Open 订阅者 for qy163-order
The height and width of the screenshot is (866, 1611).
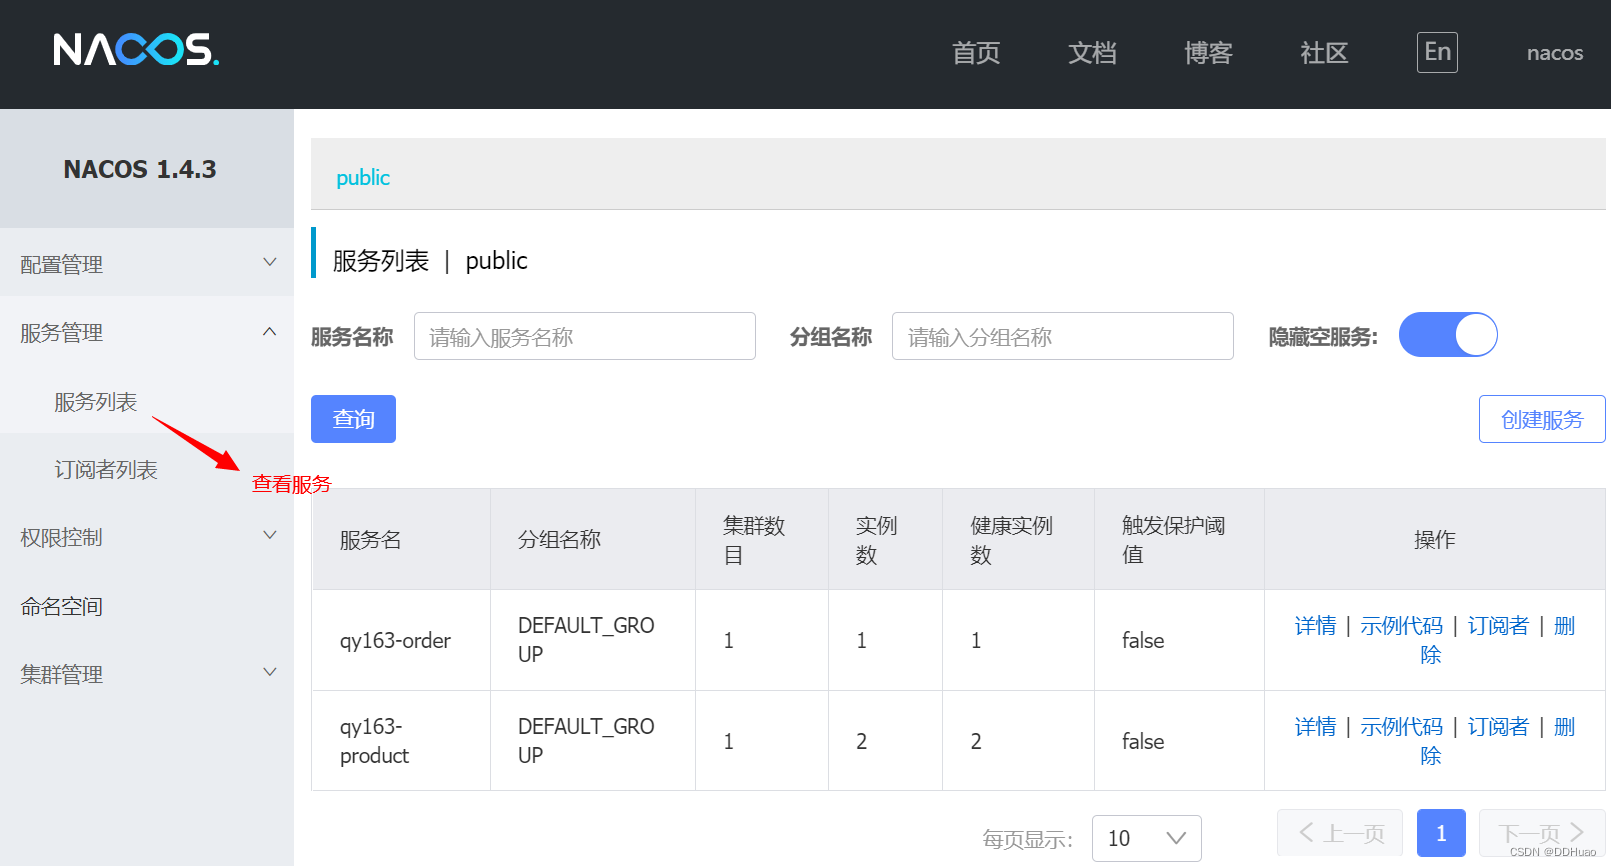click(1498, 626)
